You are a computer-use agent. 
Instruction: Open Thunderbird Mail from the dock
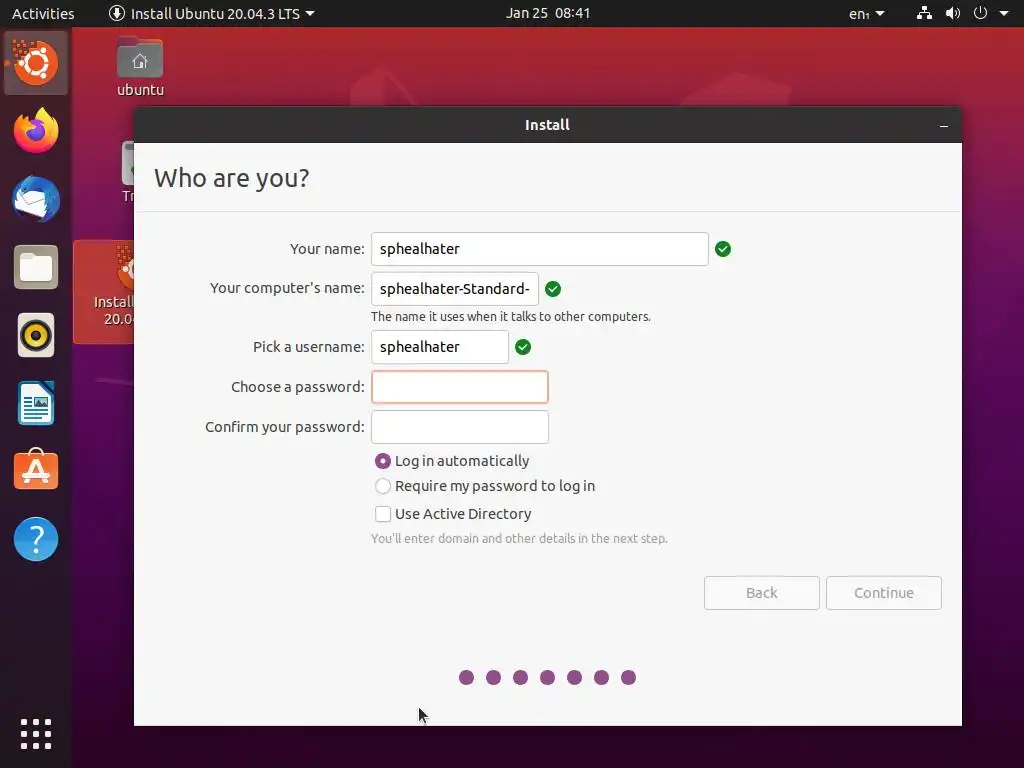point(36,199)
